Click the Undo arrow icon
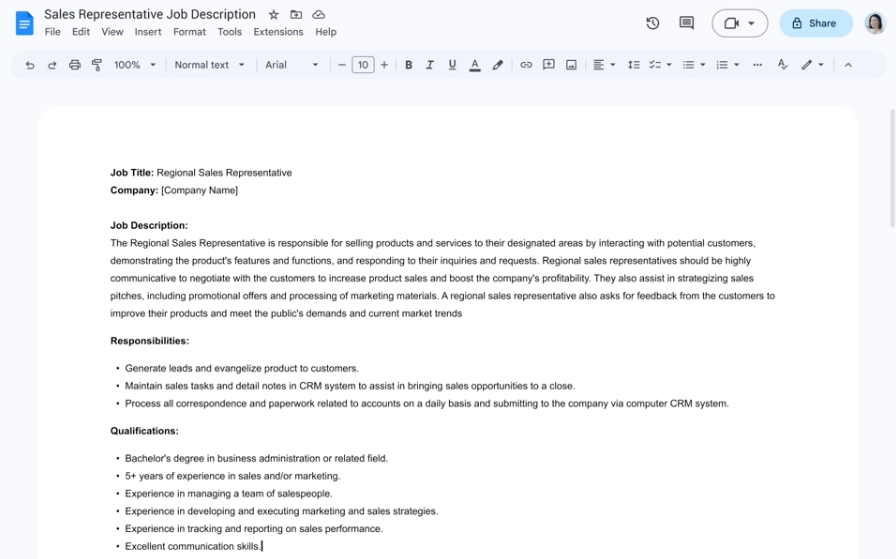This screenshot has width=896, height=559. [x=30, y=65]
